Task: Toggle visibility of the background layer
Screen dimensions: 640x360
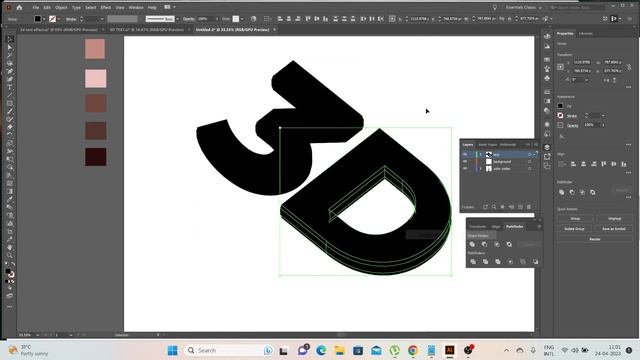Action: 464,162
